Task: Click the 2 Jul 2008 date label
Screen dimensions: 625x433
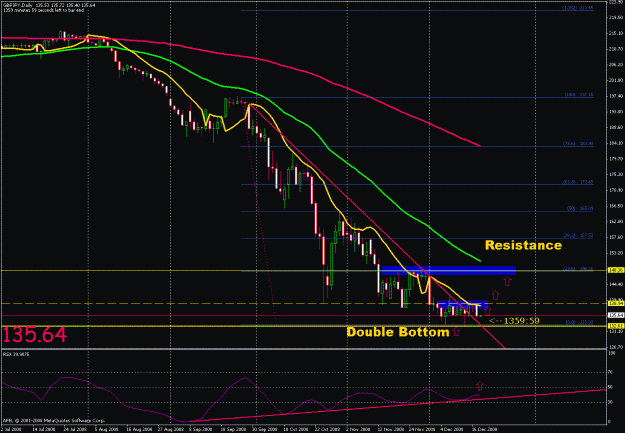Action: click(x=10, y=429)
